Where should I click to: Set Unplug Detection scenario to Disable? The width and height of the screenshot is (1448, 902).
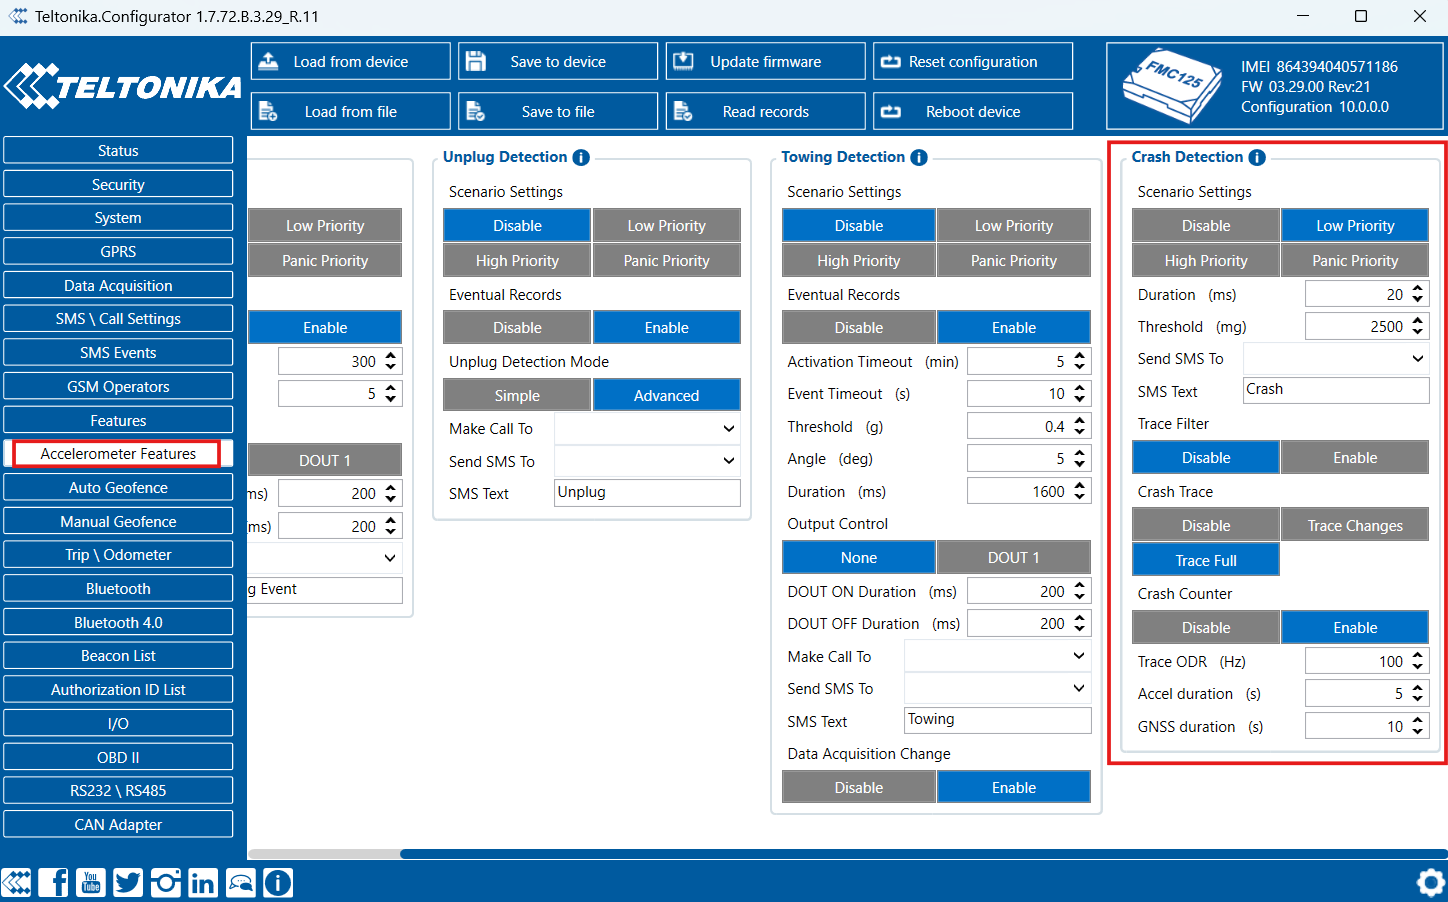coord(517,225)
